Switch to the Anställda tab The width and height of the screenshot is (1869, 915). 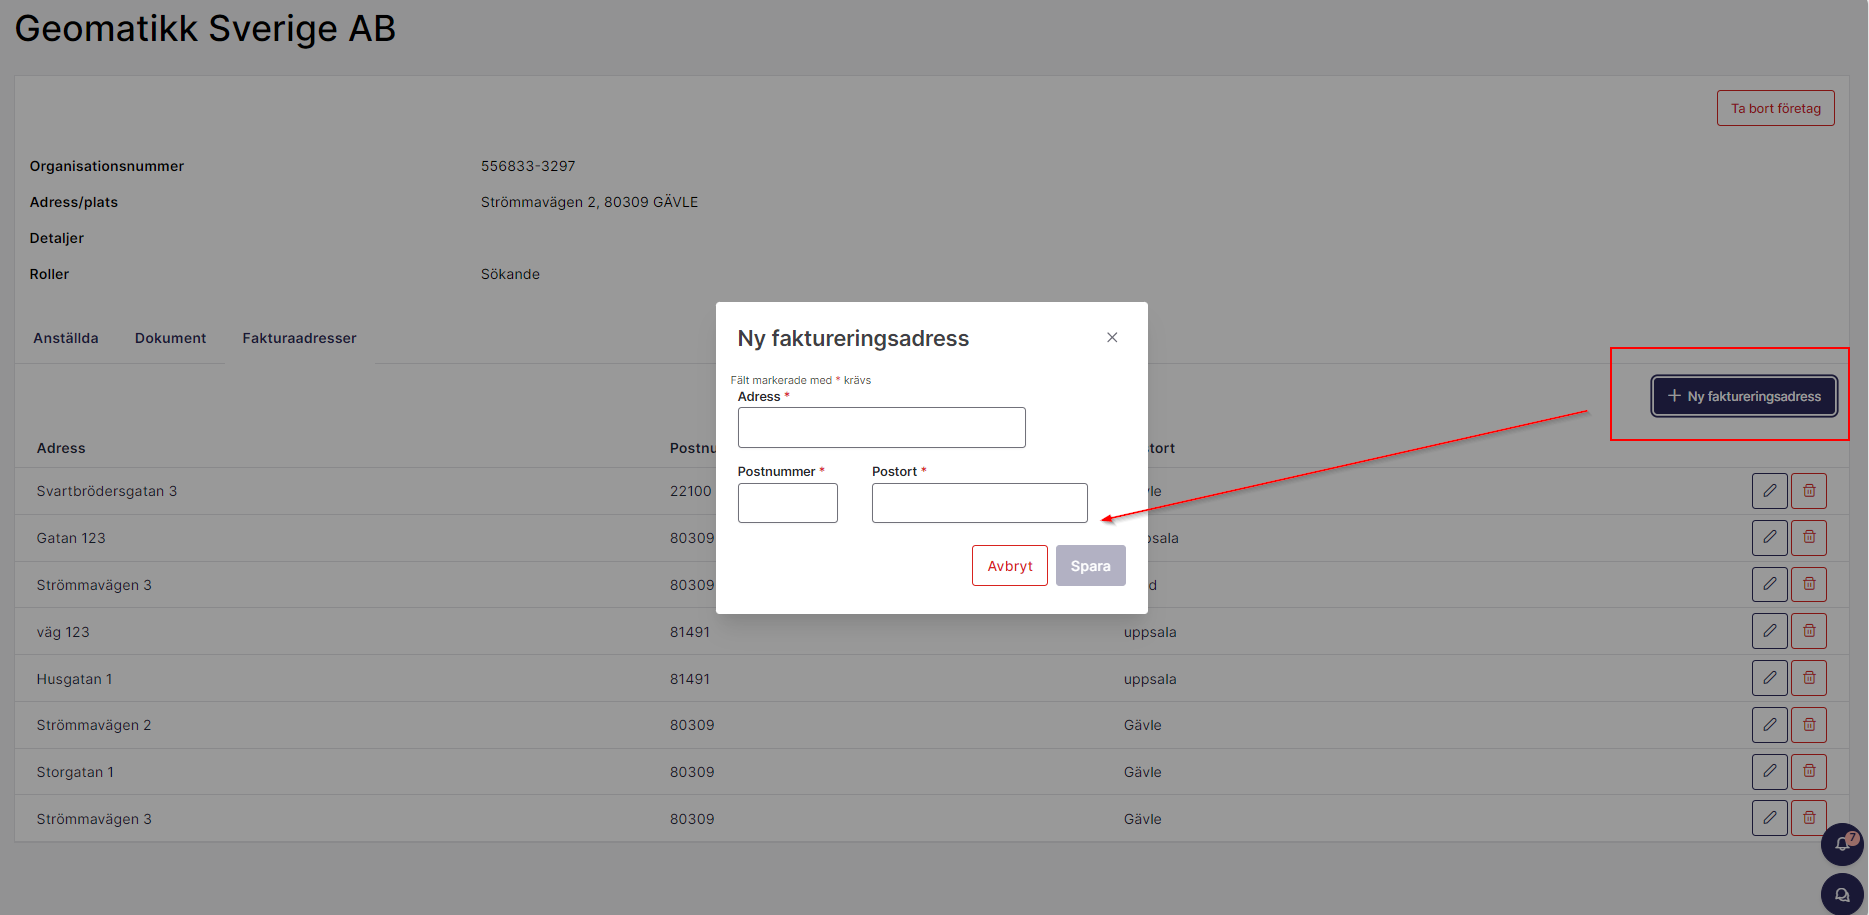(66, 338)
